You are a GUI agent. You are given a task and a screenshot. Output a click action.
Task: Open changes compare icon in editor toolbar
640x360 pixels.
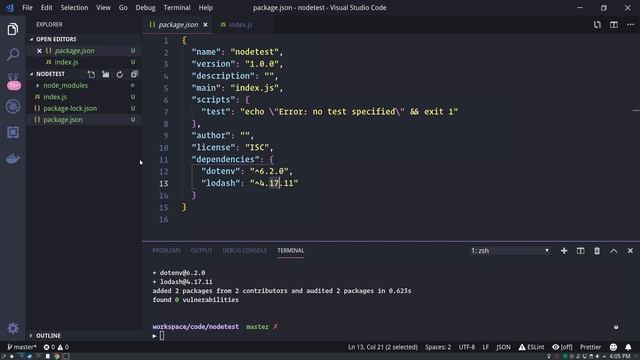click(597, 24)
